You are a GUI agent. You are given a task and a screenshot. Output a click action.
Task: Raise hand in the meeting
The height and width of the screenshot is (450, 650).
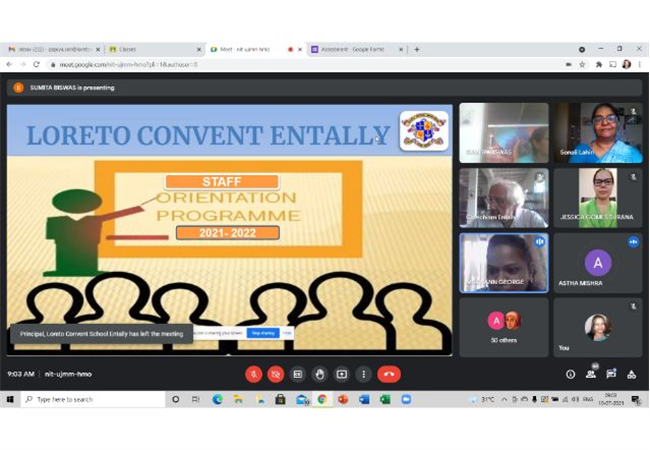(320, 374)
